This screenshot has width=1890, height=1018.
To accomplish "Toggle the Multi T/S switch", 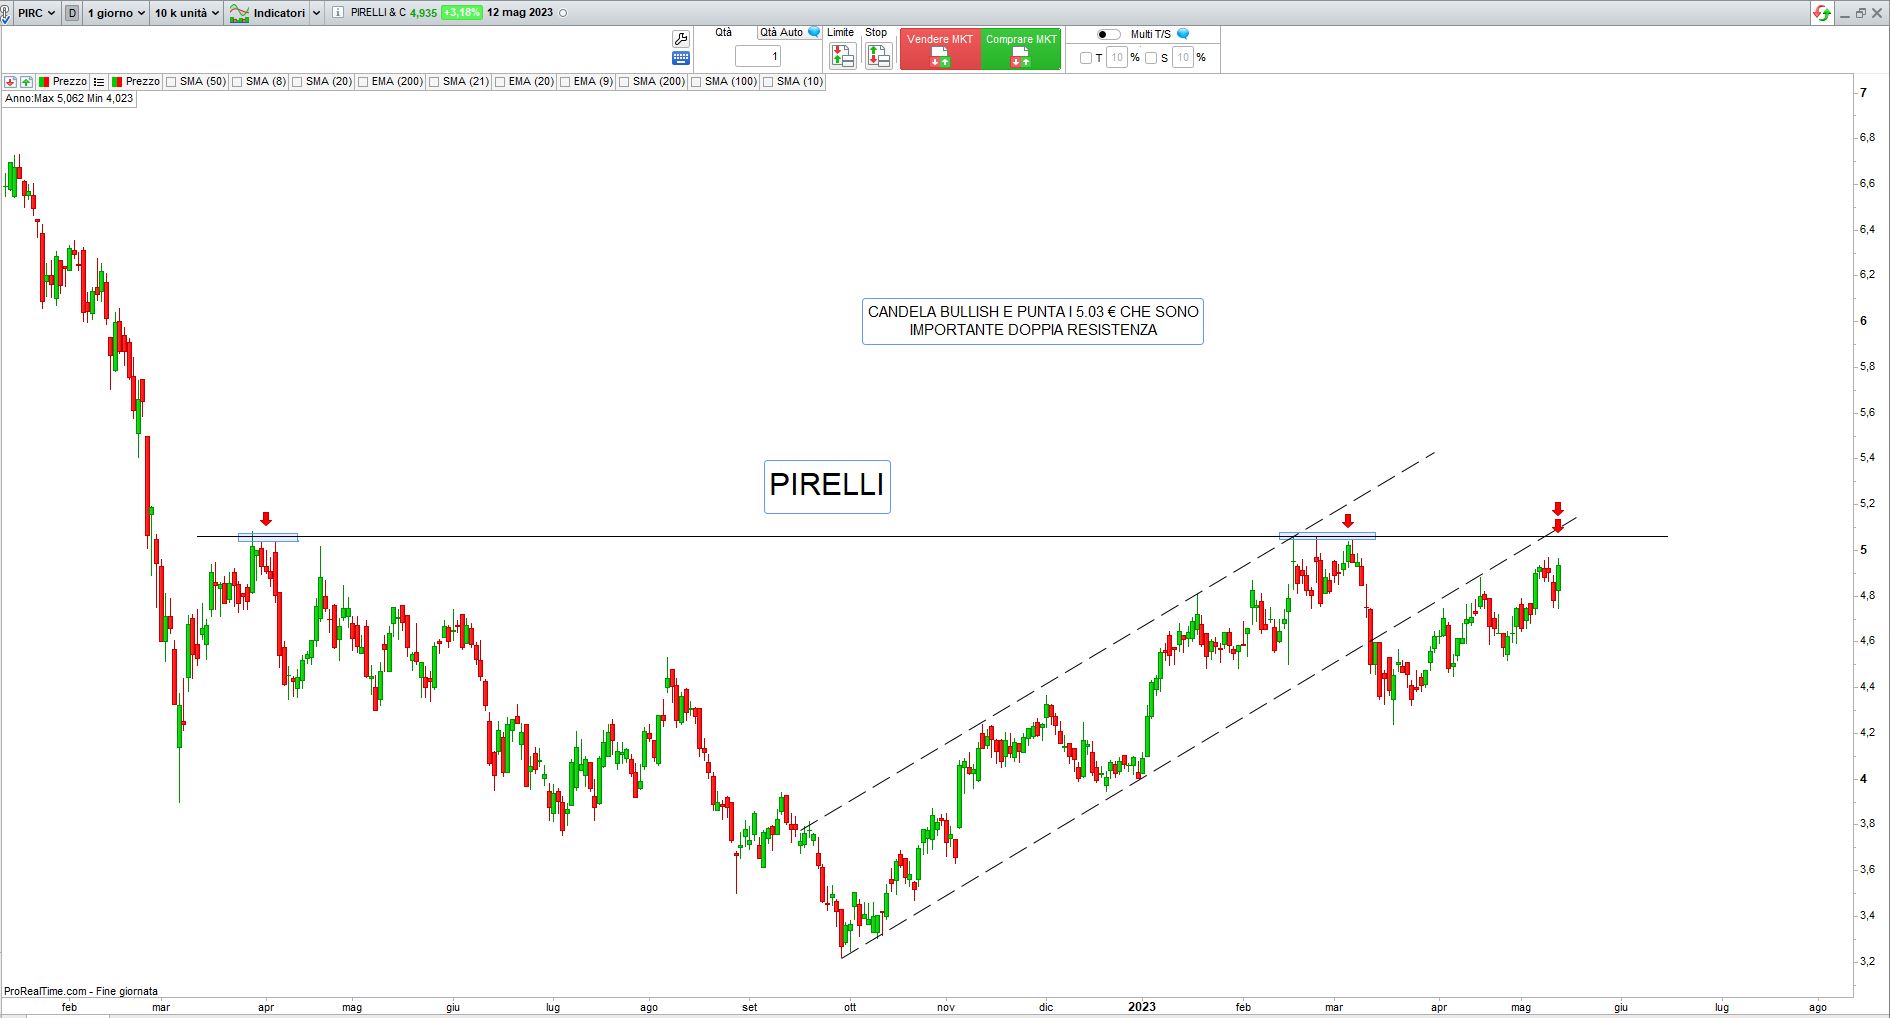I will [x=1109, y=34].
